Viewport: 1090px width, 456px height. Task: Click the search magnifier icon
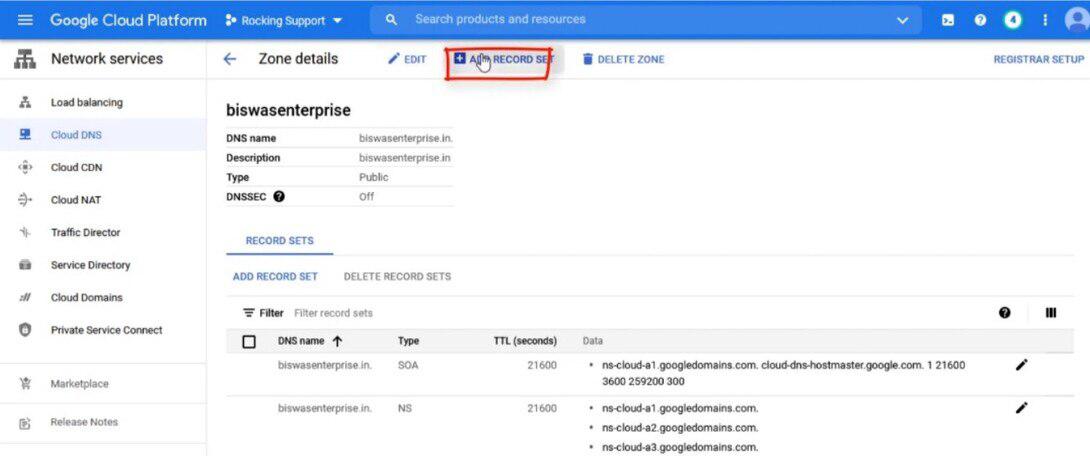[391, 20]
